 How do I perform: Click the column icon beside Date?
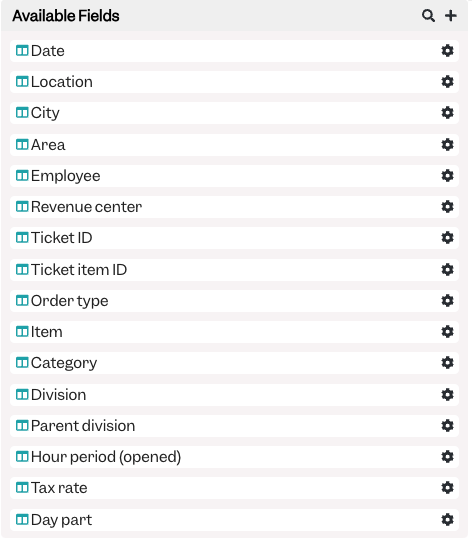22,51
